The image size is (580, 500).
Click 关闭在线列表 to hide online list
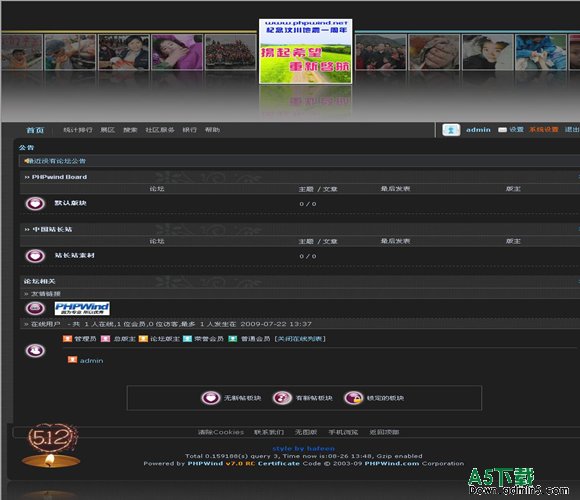(300, 339)
